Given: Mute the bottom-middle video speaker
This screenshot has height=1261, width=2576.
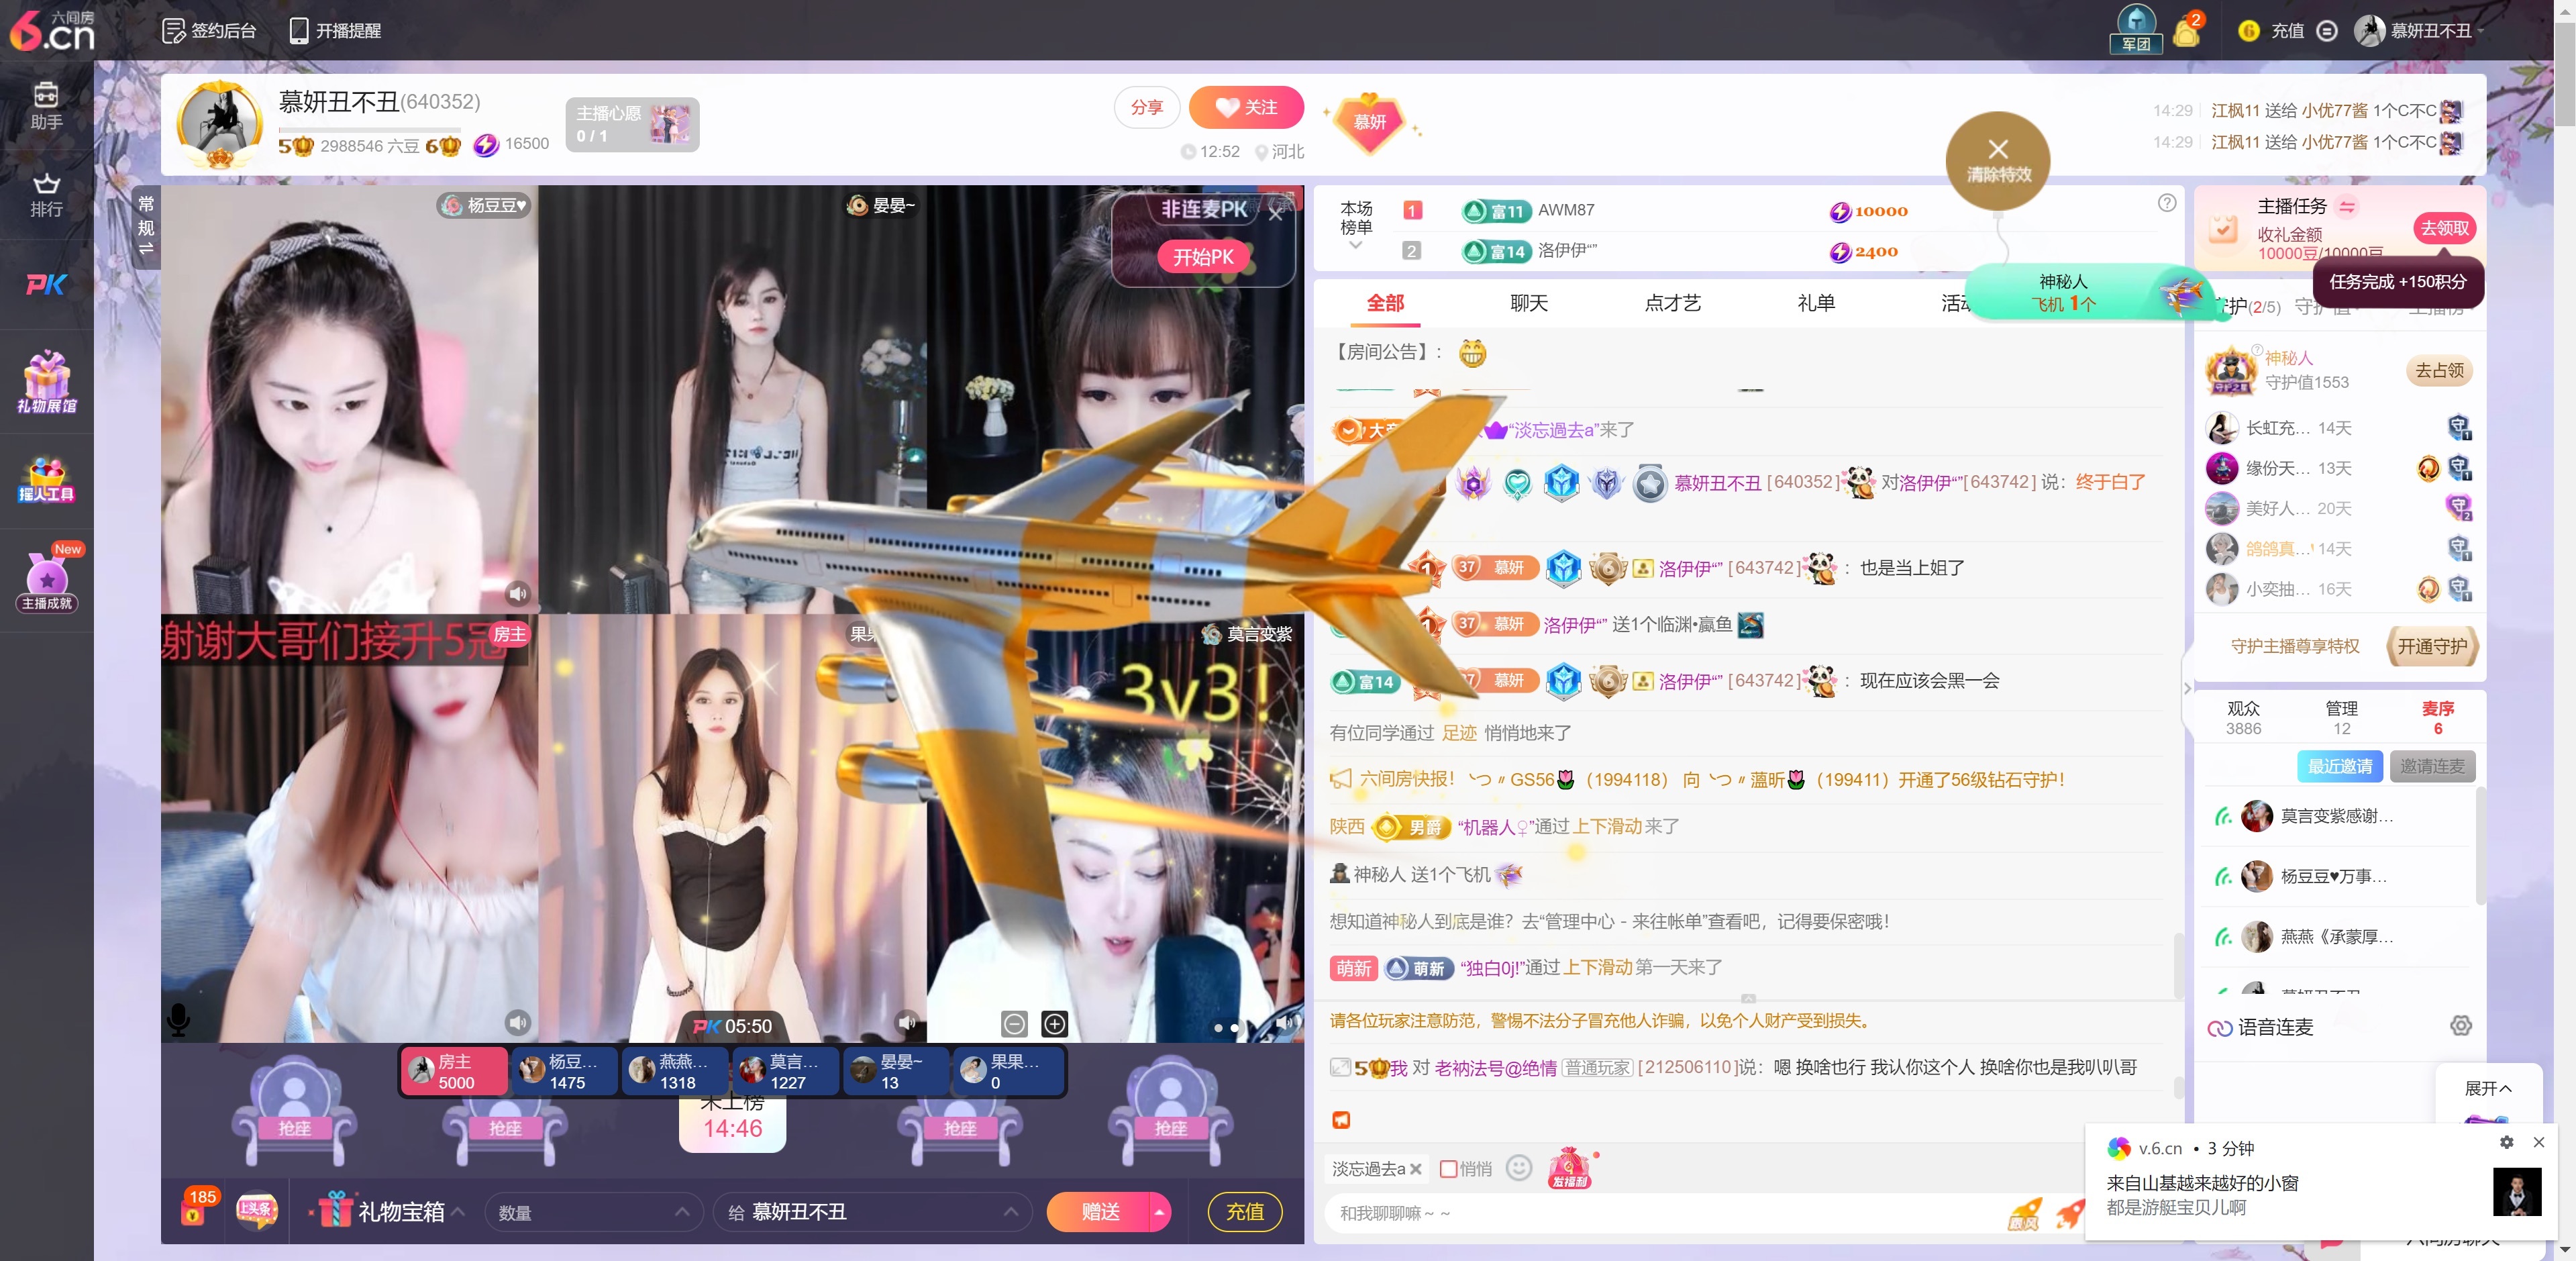Looking at the screenshot, I should point(906,1022).
